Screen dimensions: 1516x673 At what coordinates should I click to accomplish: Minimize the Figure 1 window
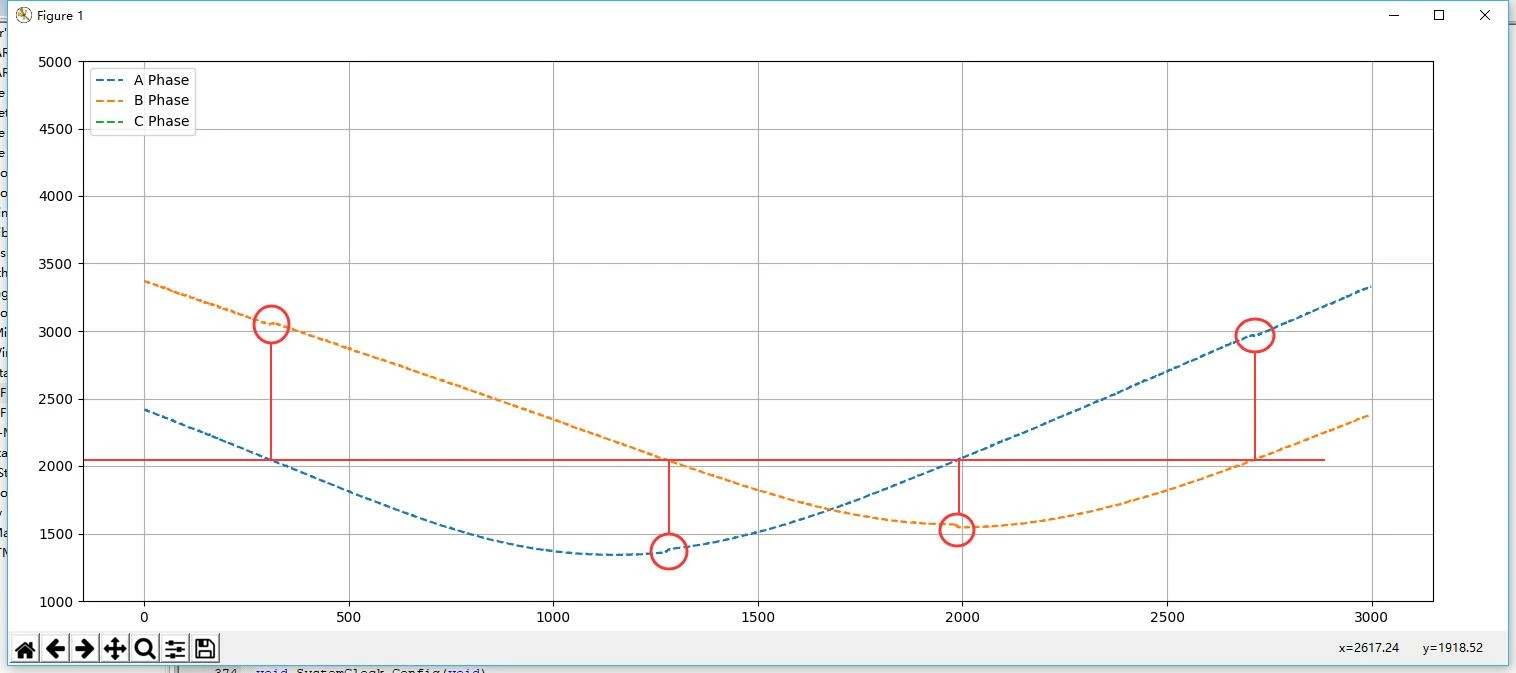click(1393, 15)
